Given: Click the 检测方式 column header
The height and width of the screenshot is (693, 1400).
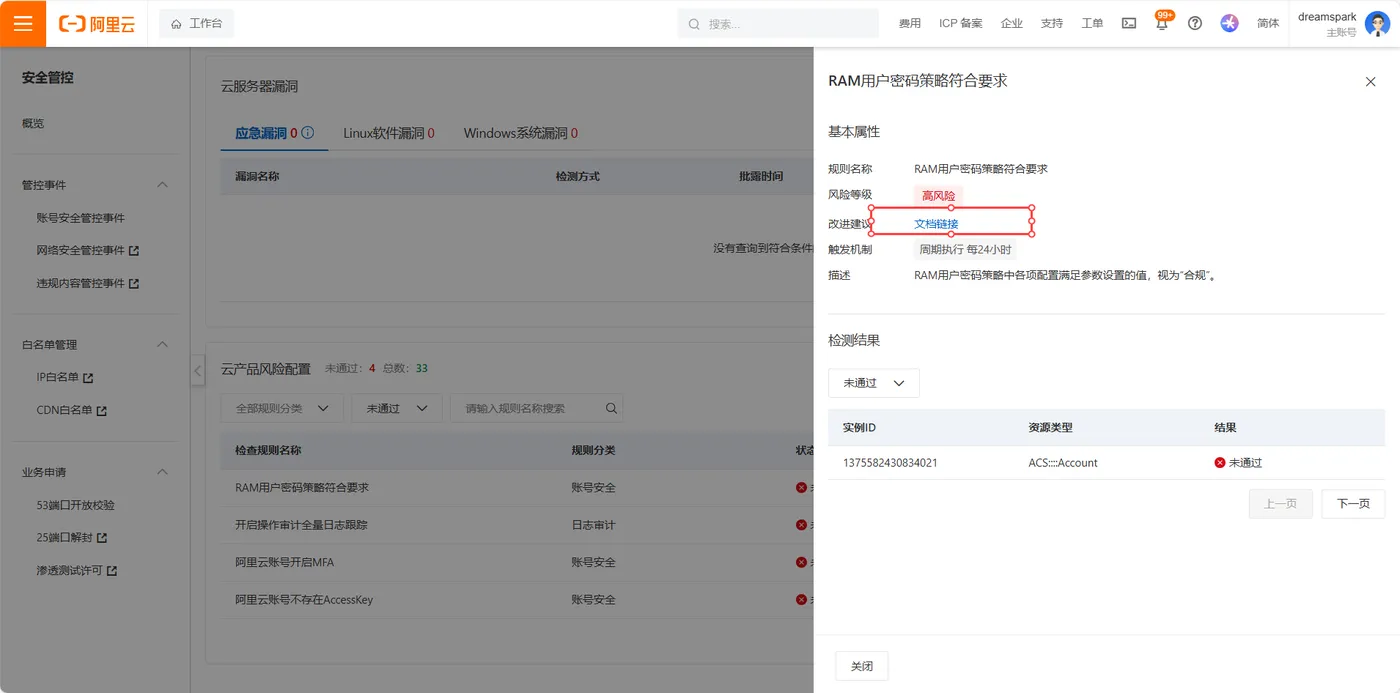Looking at the screenshot, I should pos(578,176).
